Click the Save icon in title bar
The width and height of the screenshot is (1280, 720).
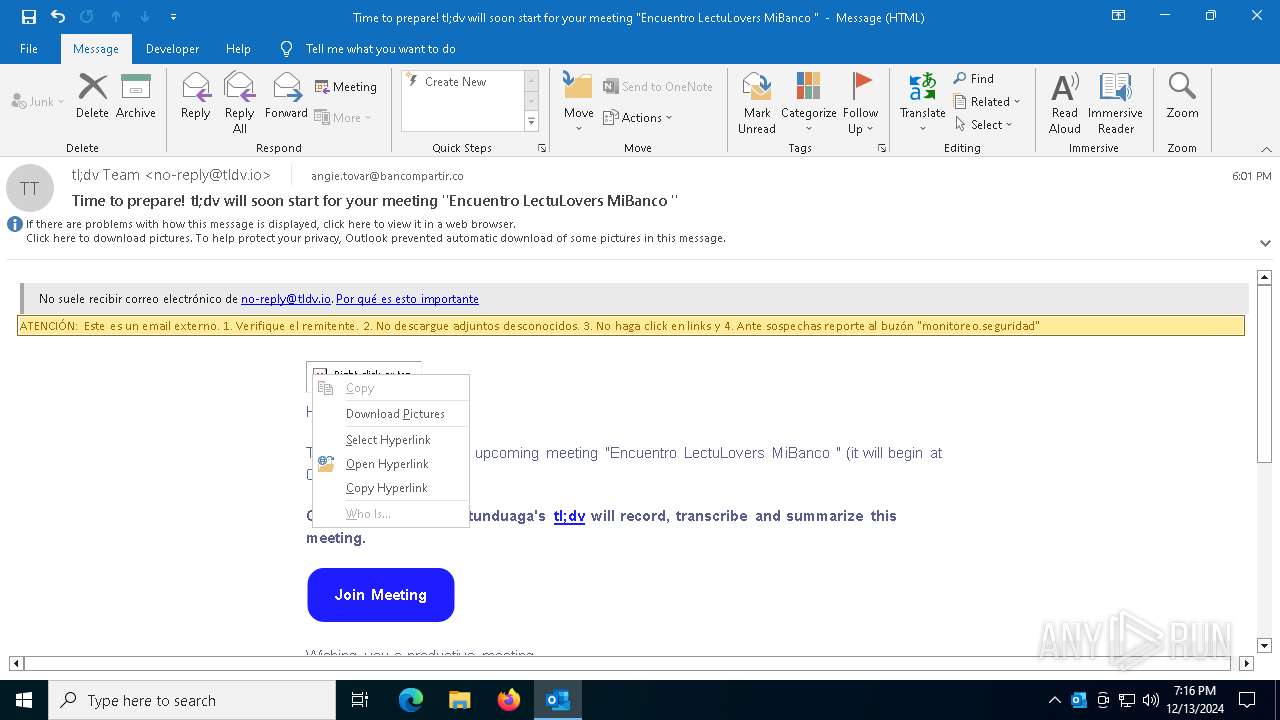coord(29,17)
